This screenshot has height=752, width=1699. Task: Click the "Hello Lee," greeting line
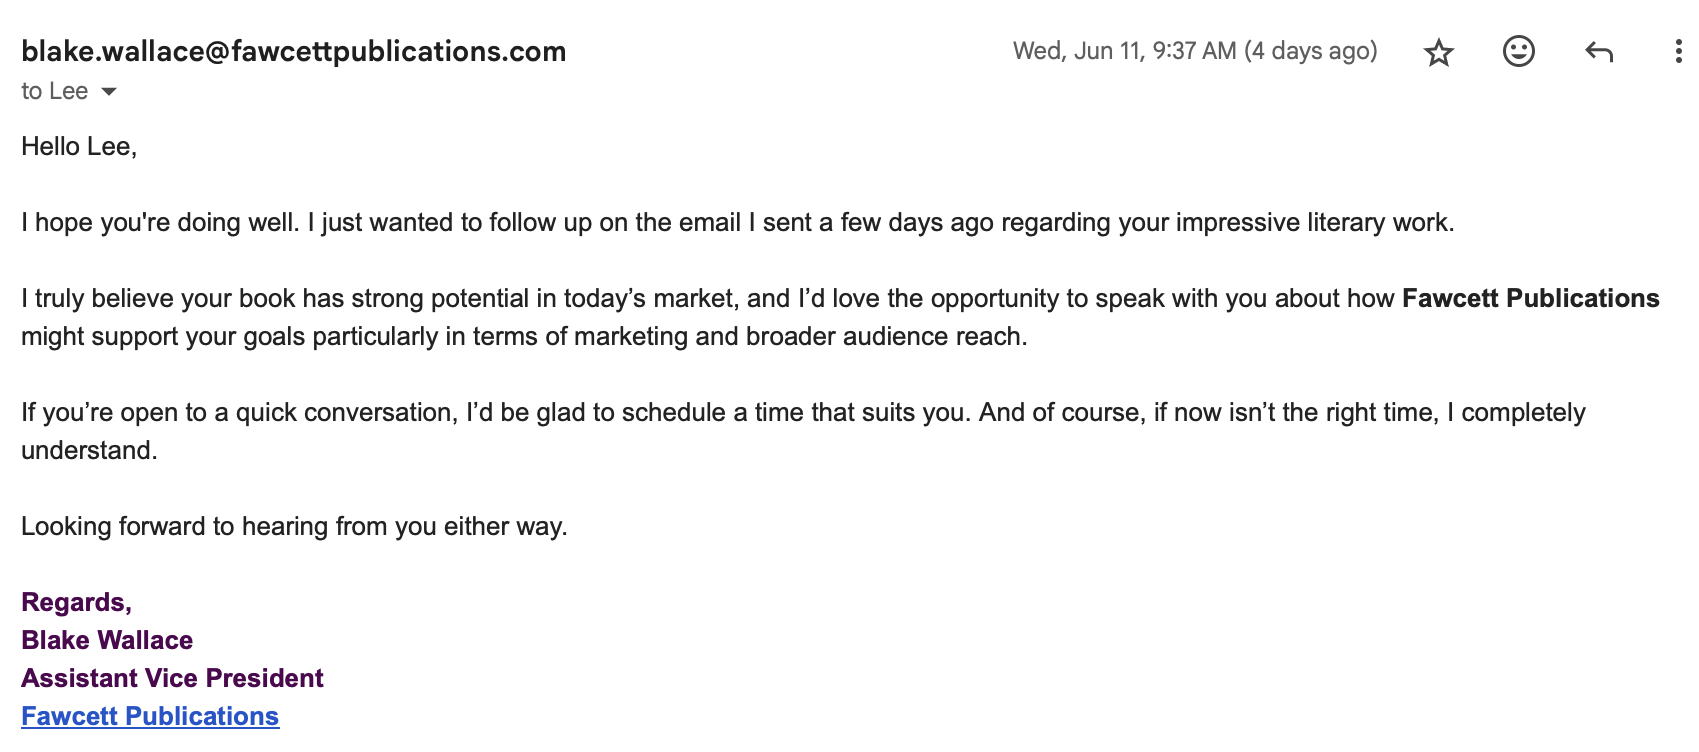click(x=79, y=146)
